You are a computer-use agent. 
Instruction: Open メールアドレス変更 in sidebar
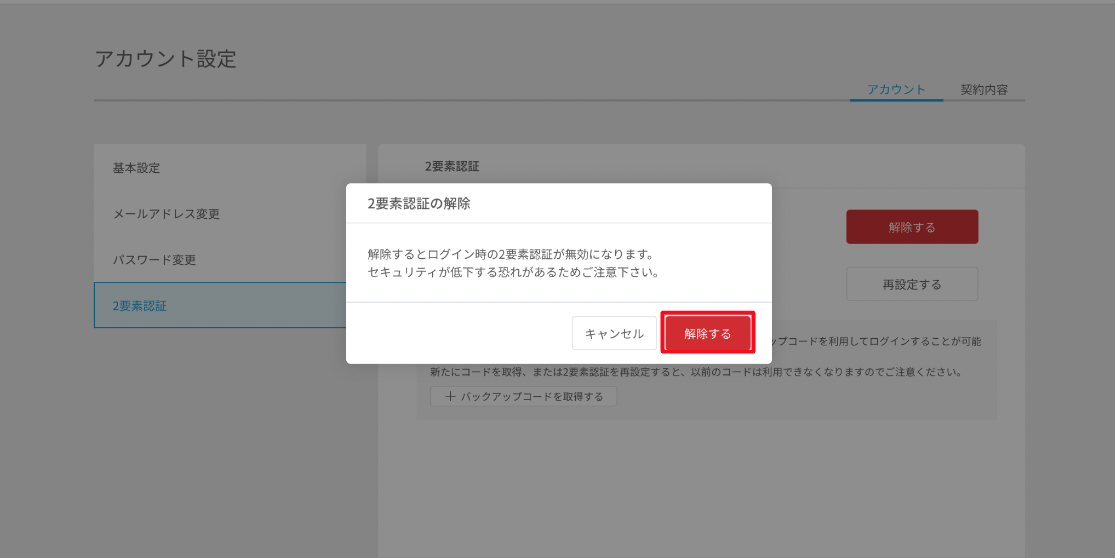pos(230,214)
